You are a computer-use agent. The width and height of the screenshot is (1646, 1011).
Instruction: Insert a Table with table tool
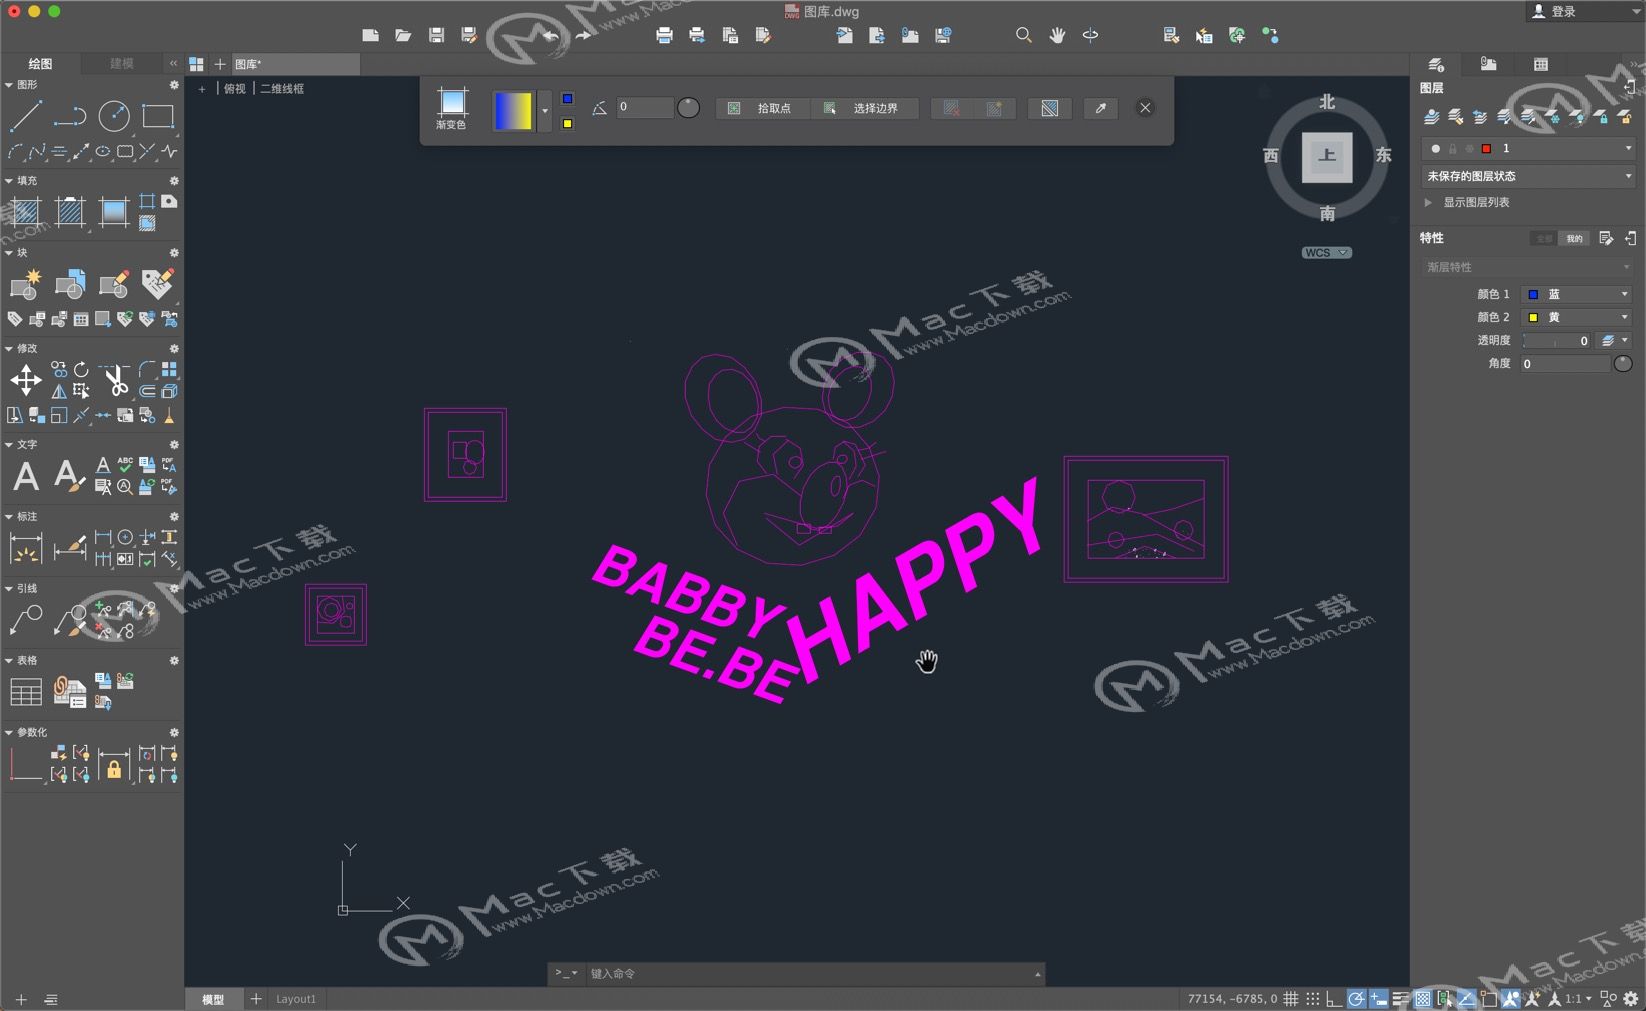(26, 692)
